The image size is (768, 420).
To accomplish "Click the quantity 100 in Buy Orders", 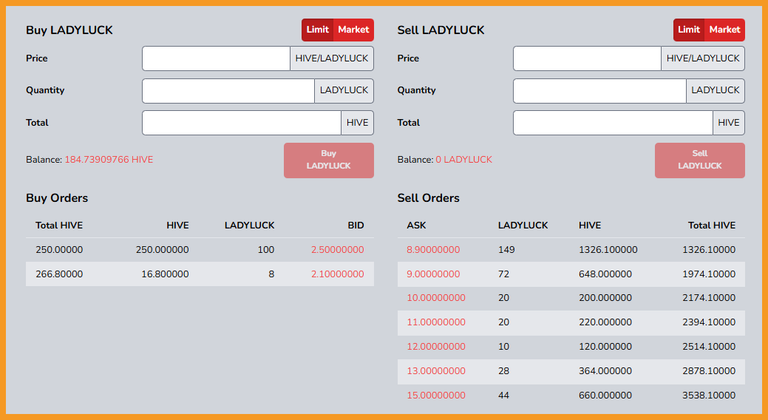I will [266, 250].
